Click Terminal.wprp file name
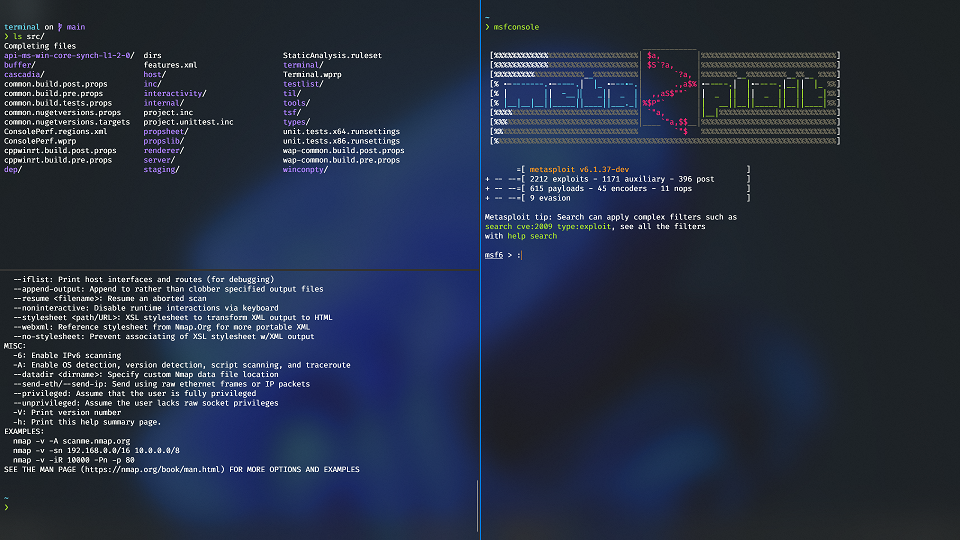This screenshot has height=540, width=960. 312,75
